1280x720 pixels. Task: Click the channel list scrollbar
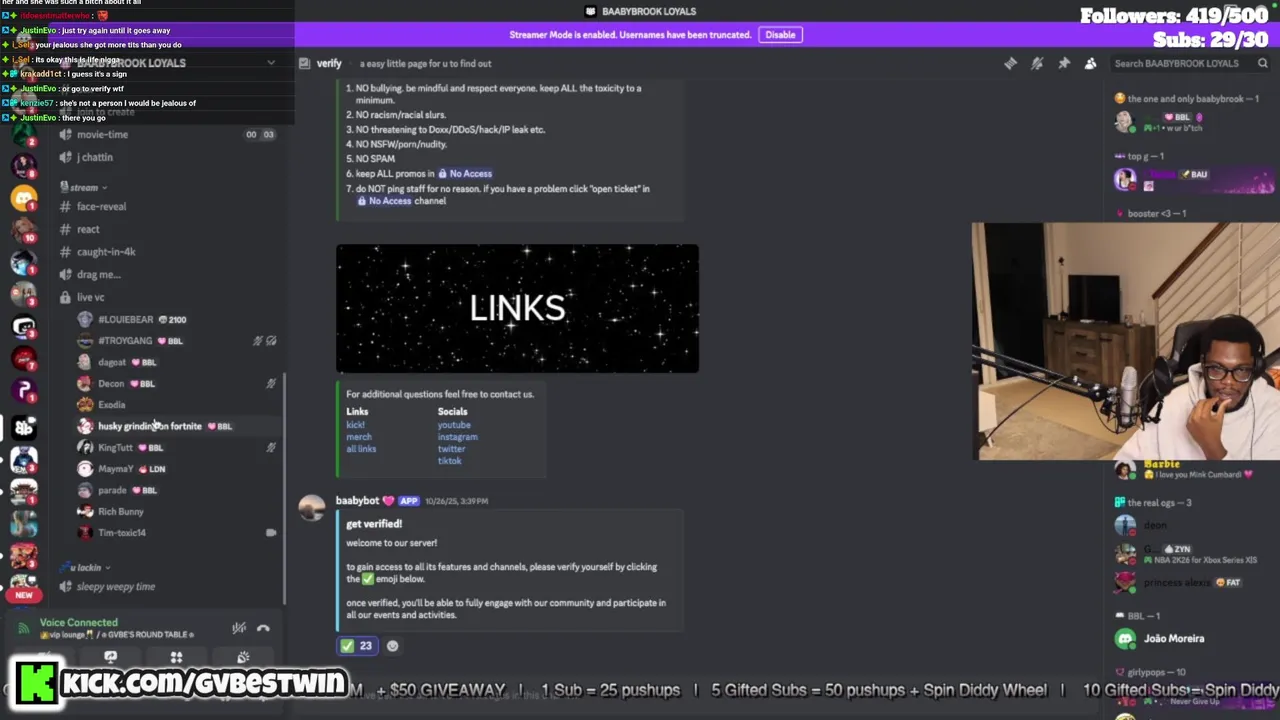pyautogui.click(x=285, y=490)
